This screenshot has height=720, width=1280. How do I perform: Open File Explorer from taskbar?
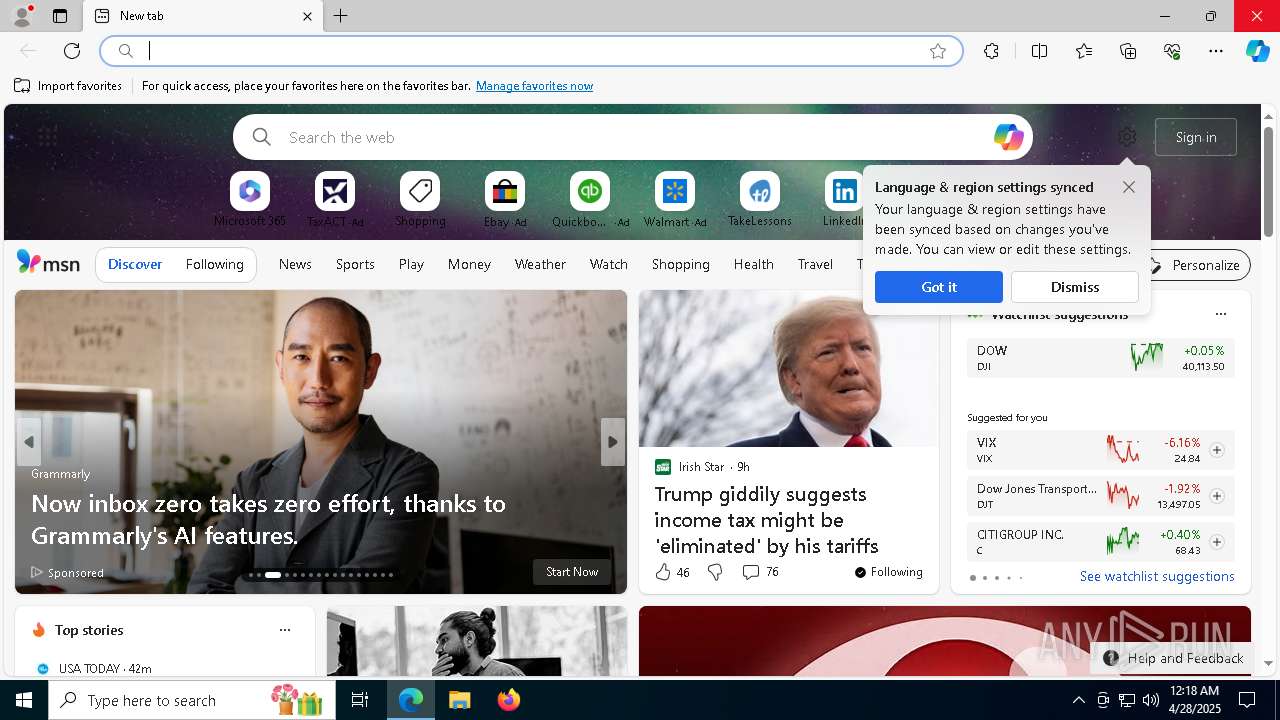(459, 700)
